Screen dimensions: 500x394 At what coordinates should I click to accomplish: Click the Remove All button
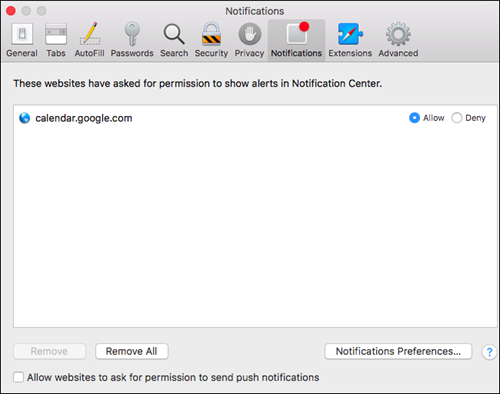(132, 351)
